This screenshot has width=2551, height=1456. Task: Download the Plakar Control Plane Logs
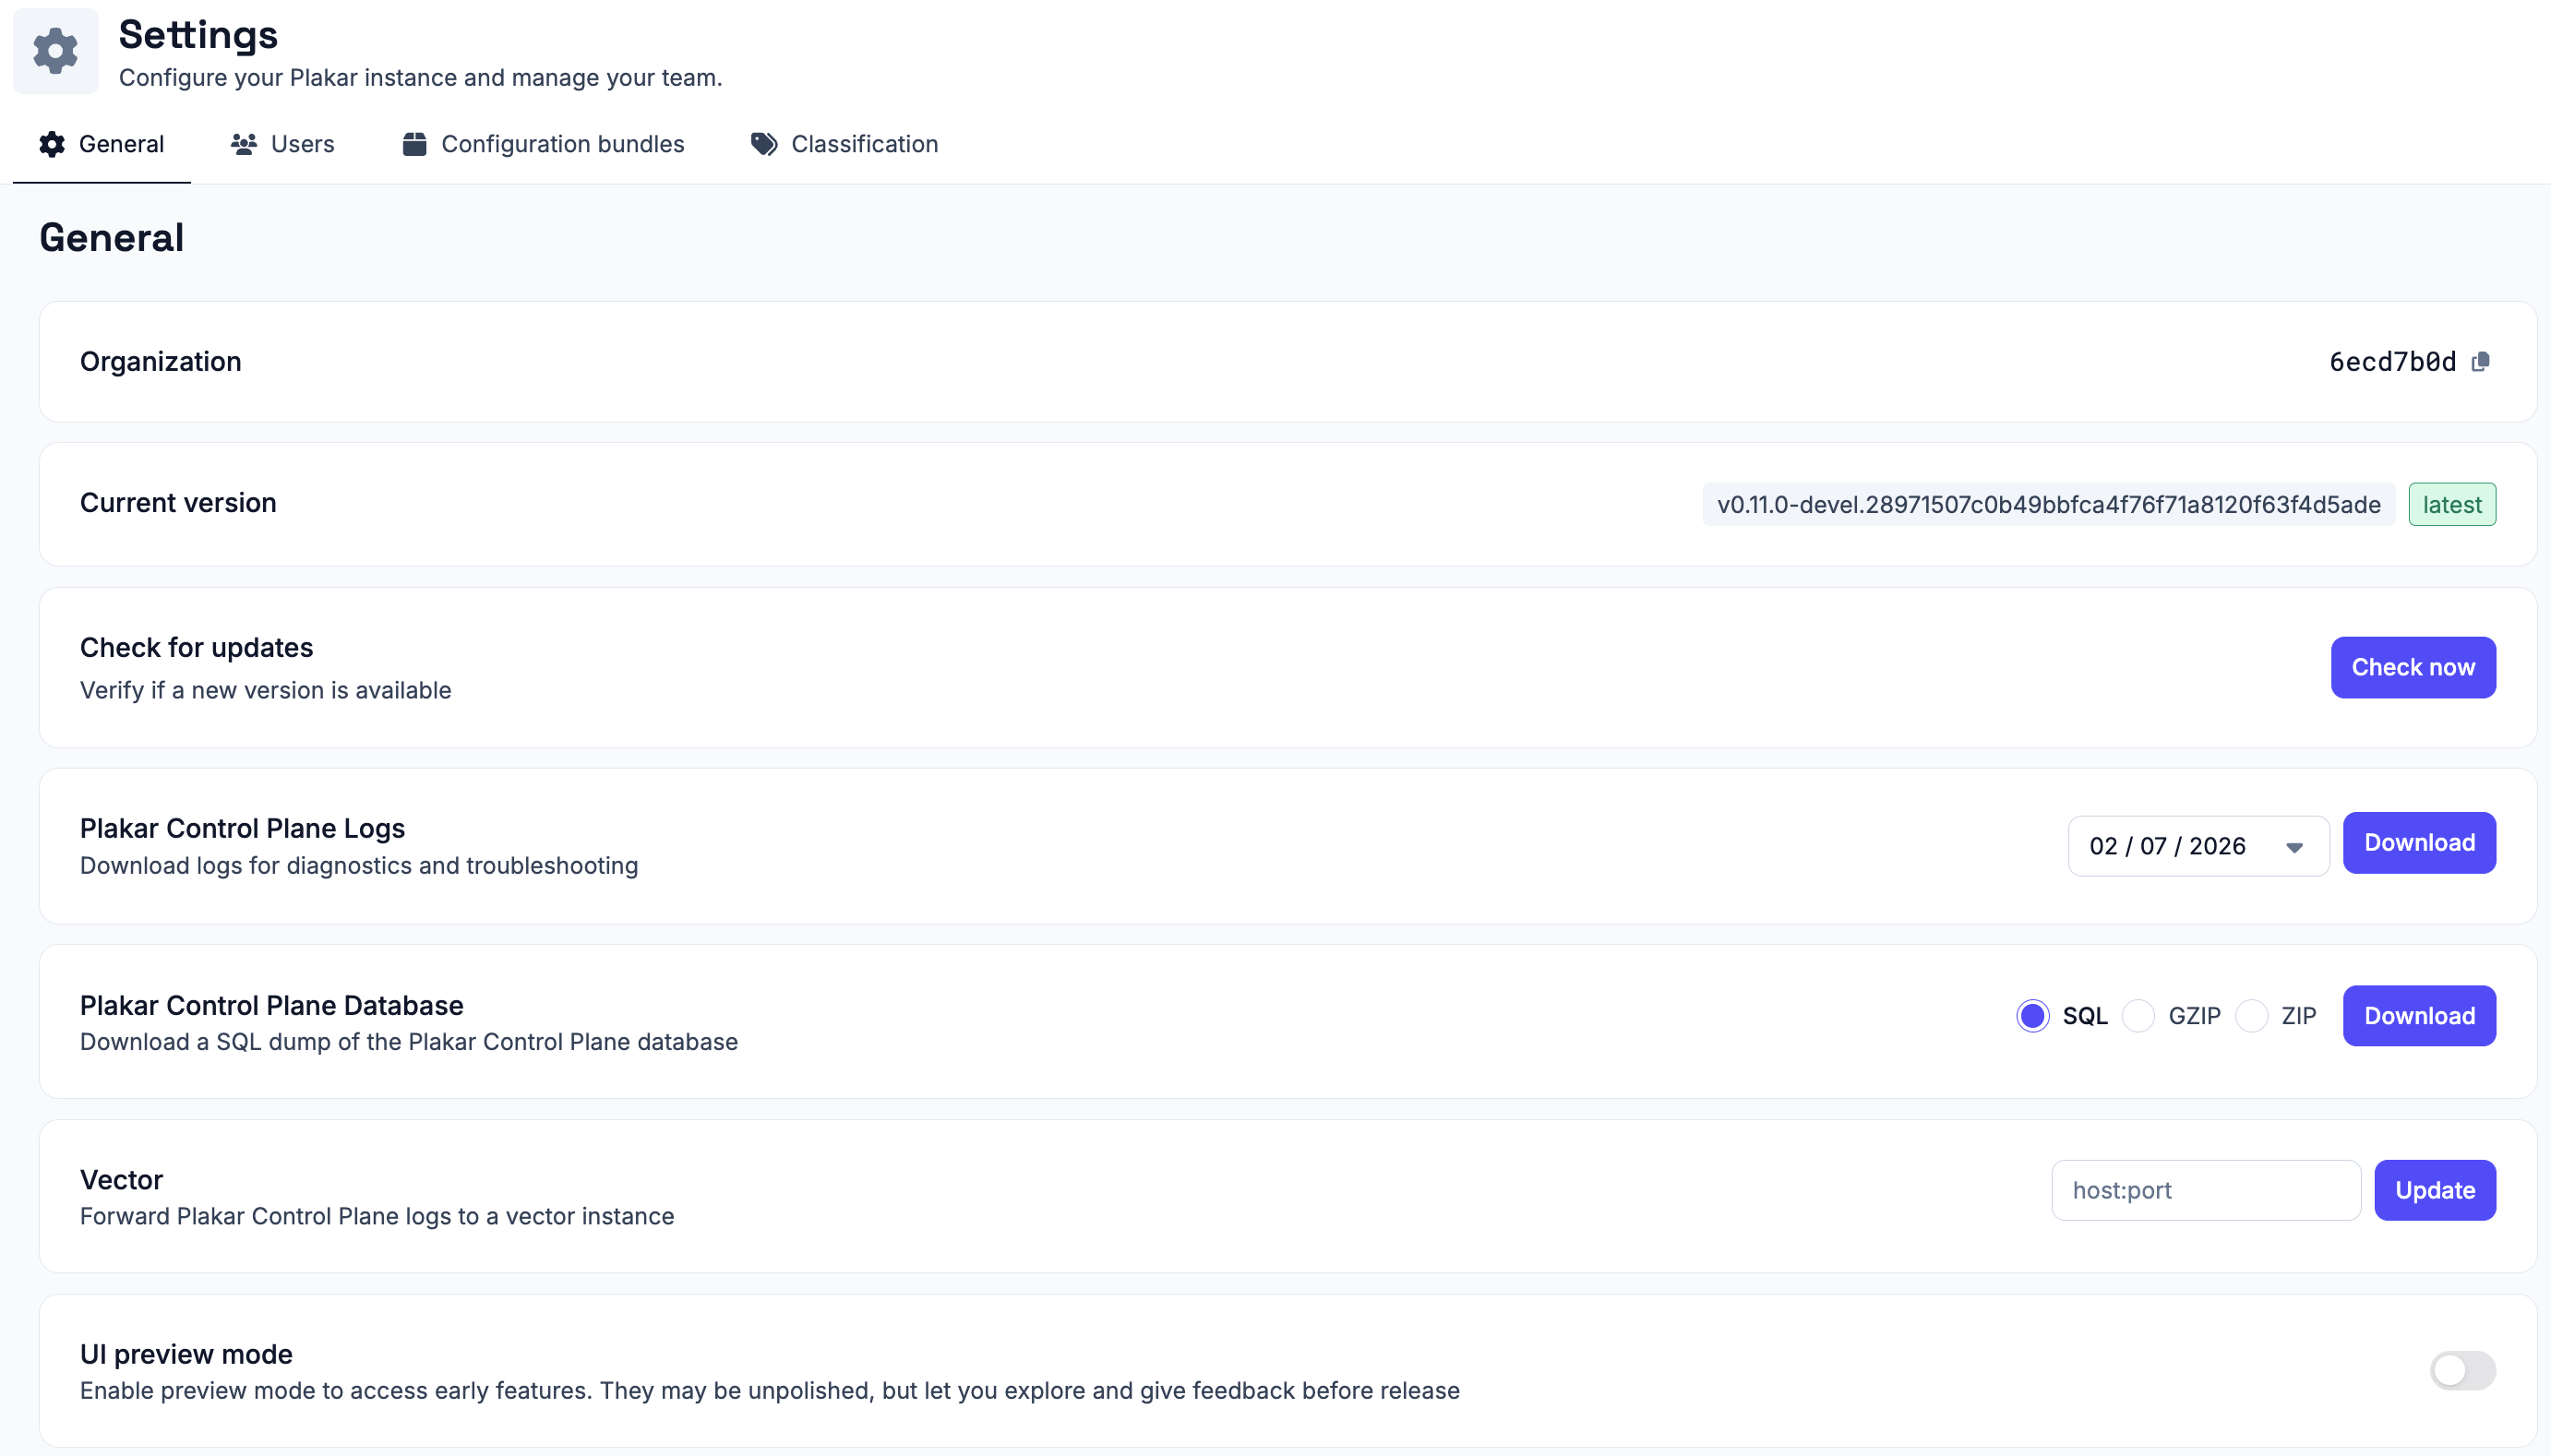2419,843
